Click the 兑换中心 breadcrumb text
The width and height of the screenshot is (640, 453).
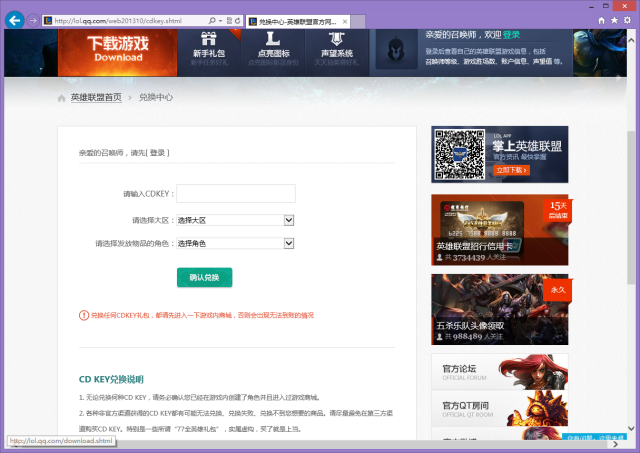pyautogui.click(x=156, y=98)
